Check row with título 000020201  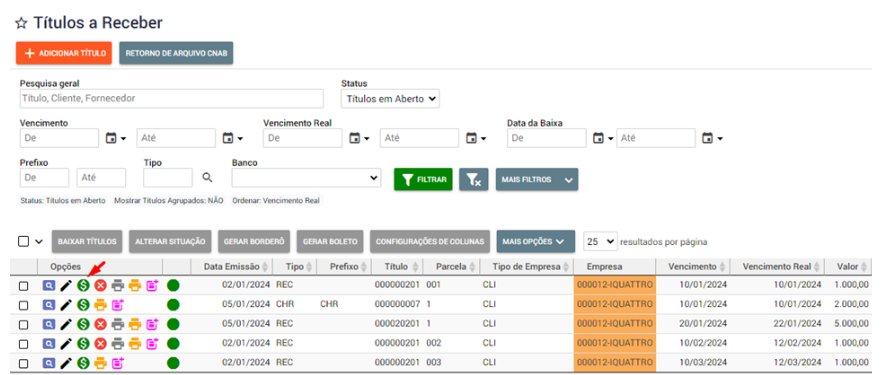click(23, 324)
